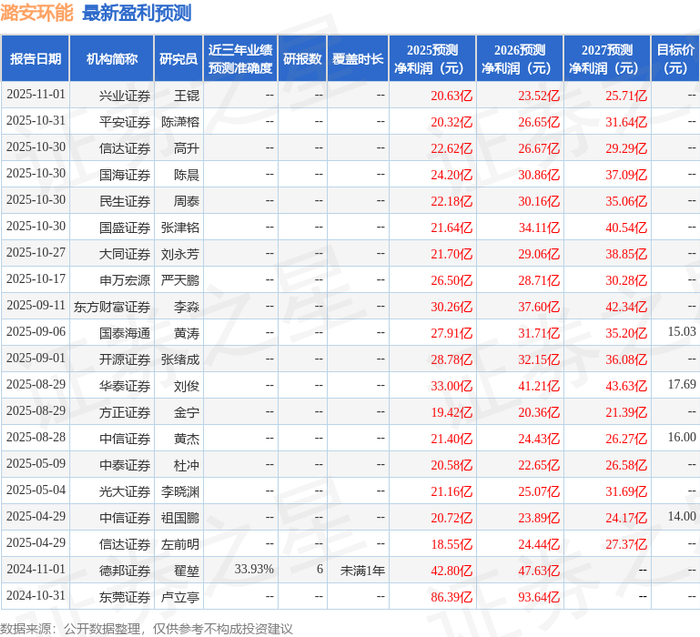Click the target price 14.00
The image size is (700, 637).
tap(682, 516)
